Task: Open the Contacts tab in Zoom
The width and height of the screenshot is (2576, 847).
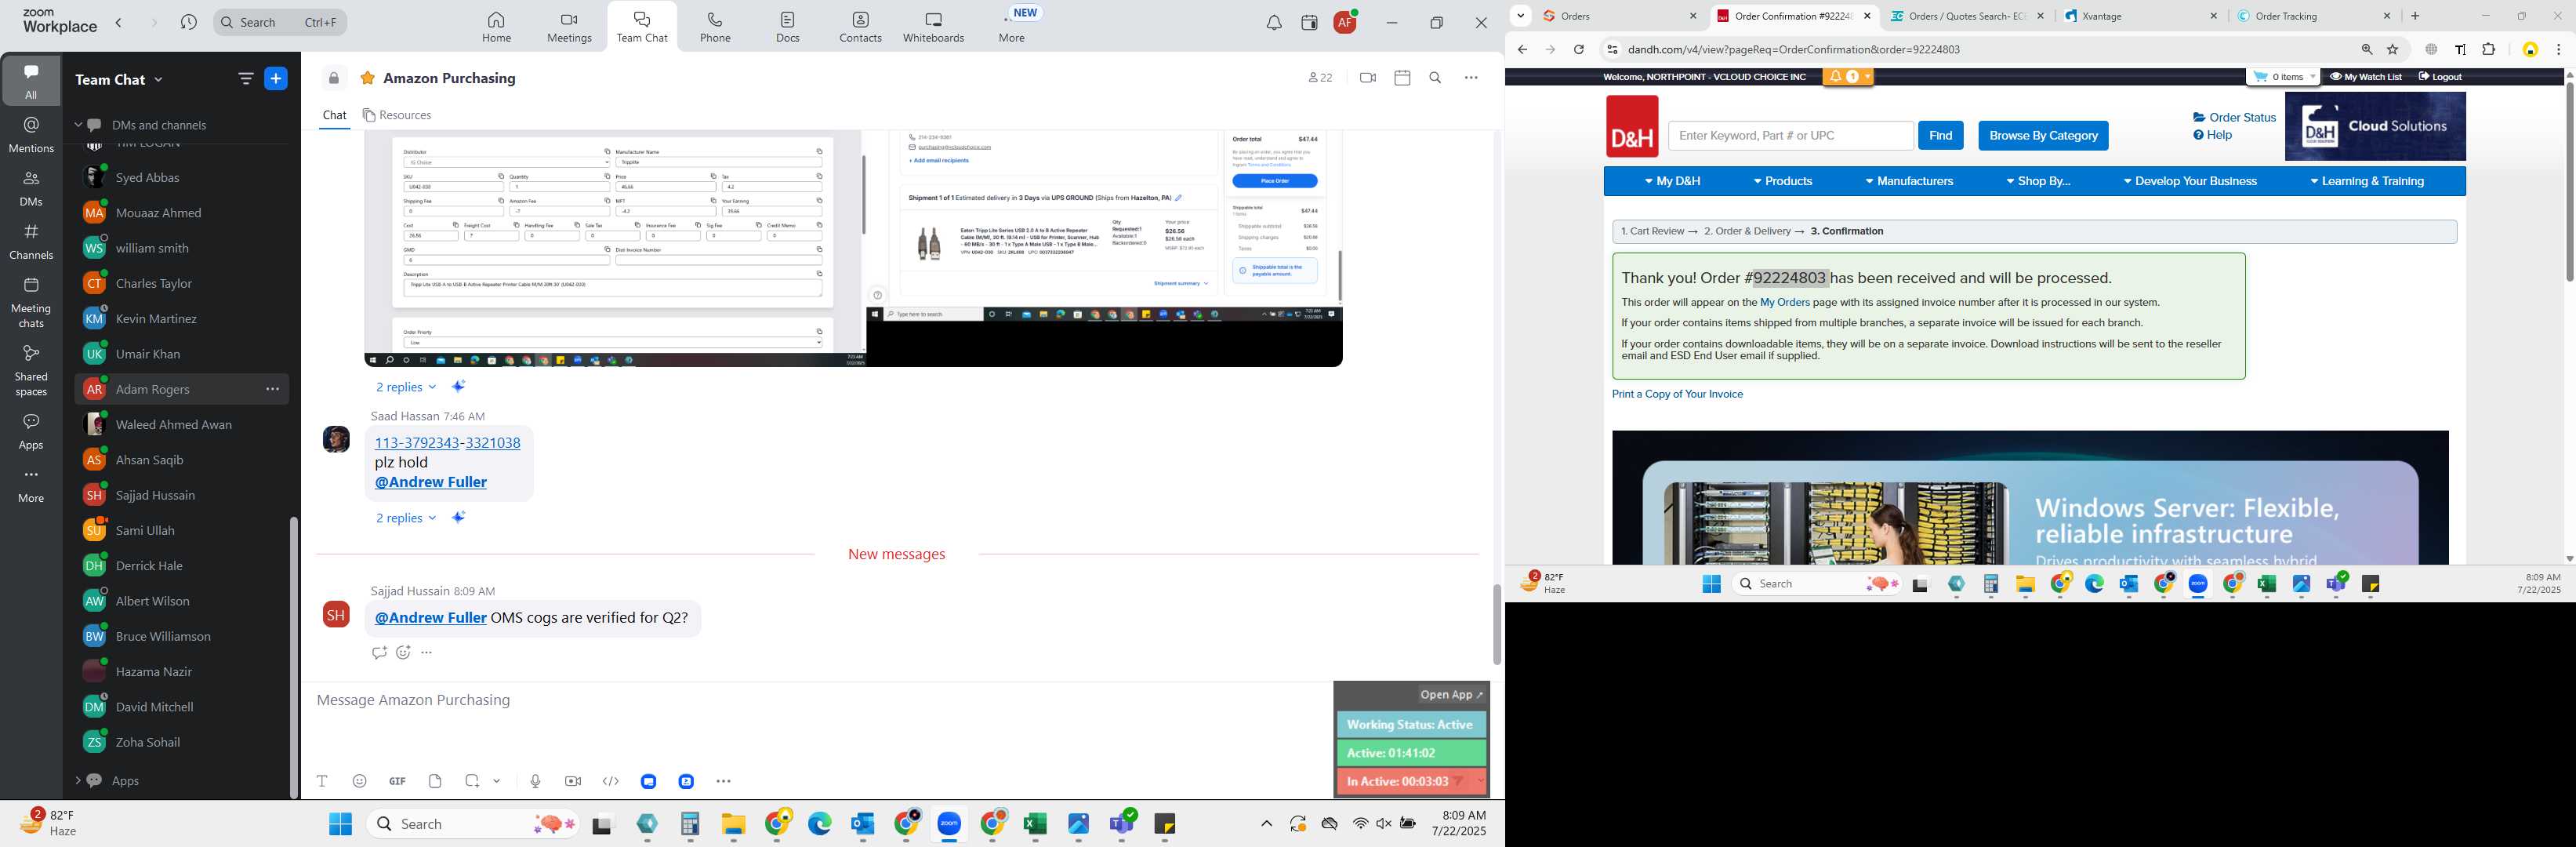Action: click(860, 27)
